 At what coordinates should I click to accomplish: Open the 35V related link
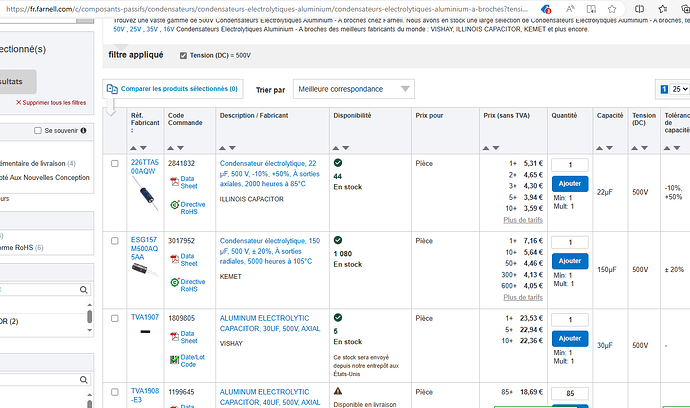[x=152, y=29]
